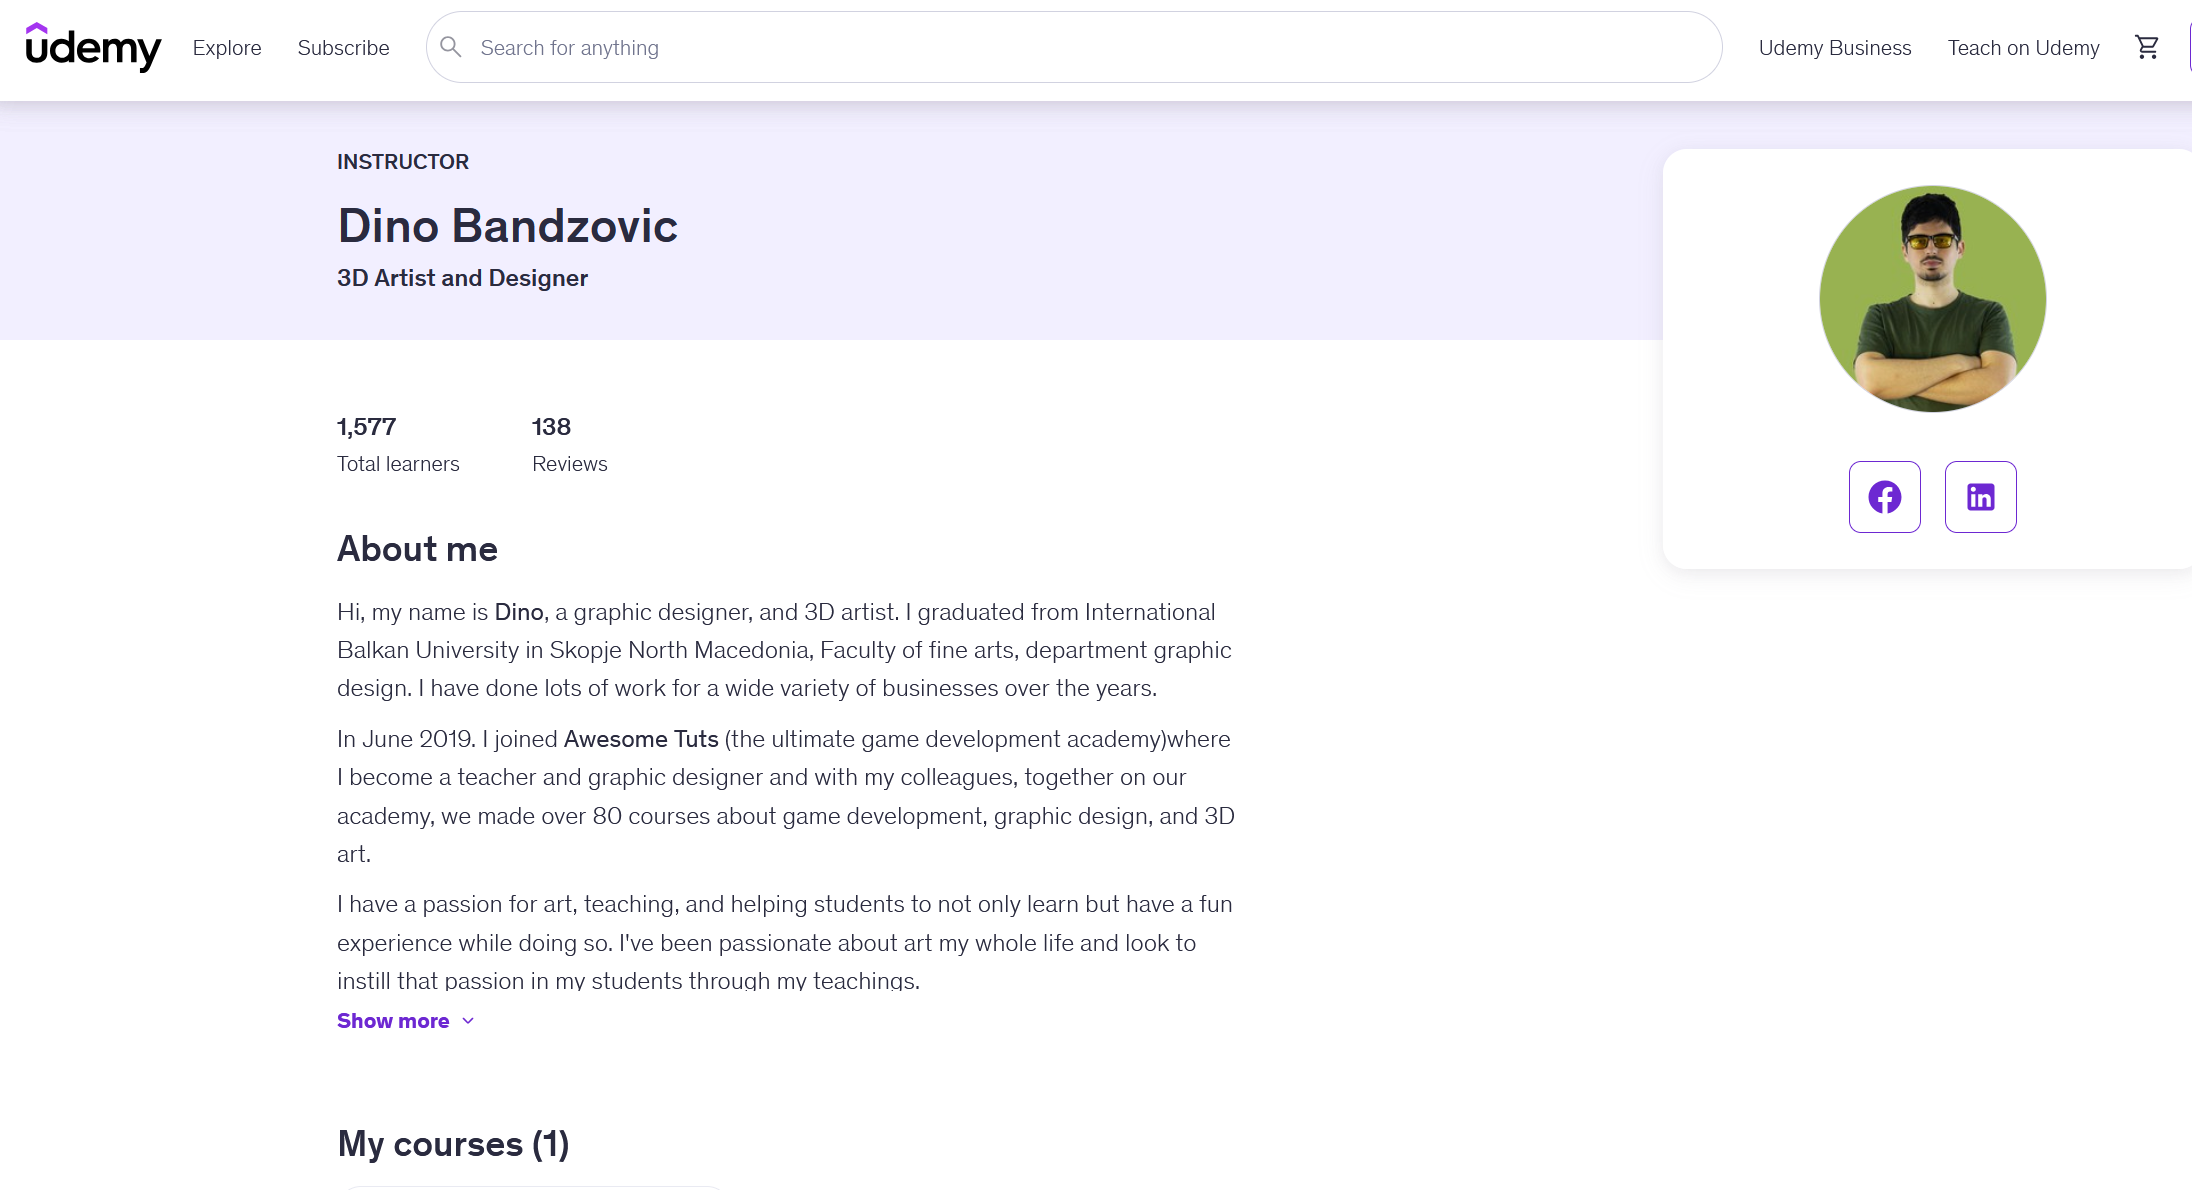The height and width of the screenshot is (1190, 2192).
Task: Click the INSTRUCTOR label
Action: pos(403,162)
